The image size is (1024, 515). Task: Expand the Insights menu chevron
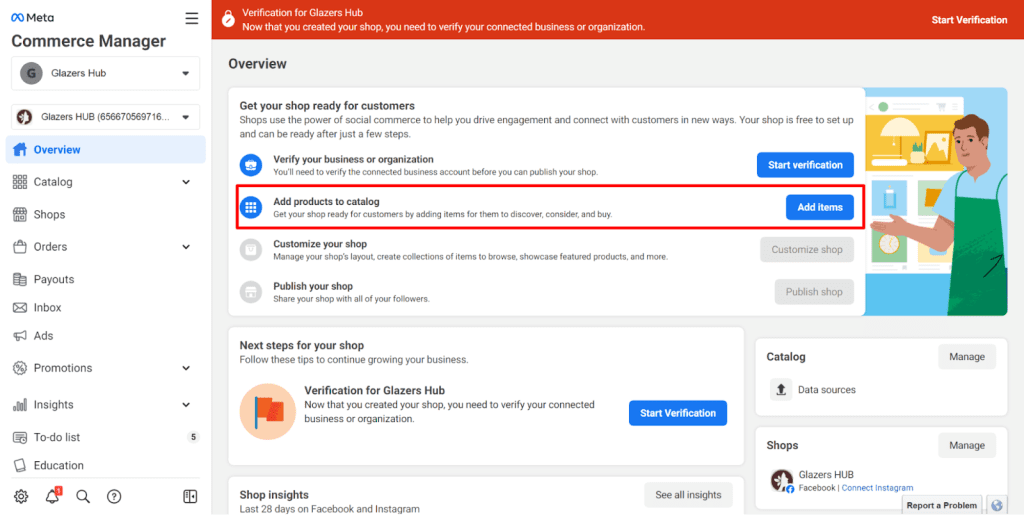[186, 405]
